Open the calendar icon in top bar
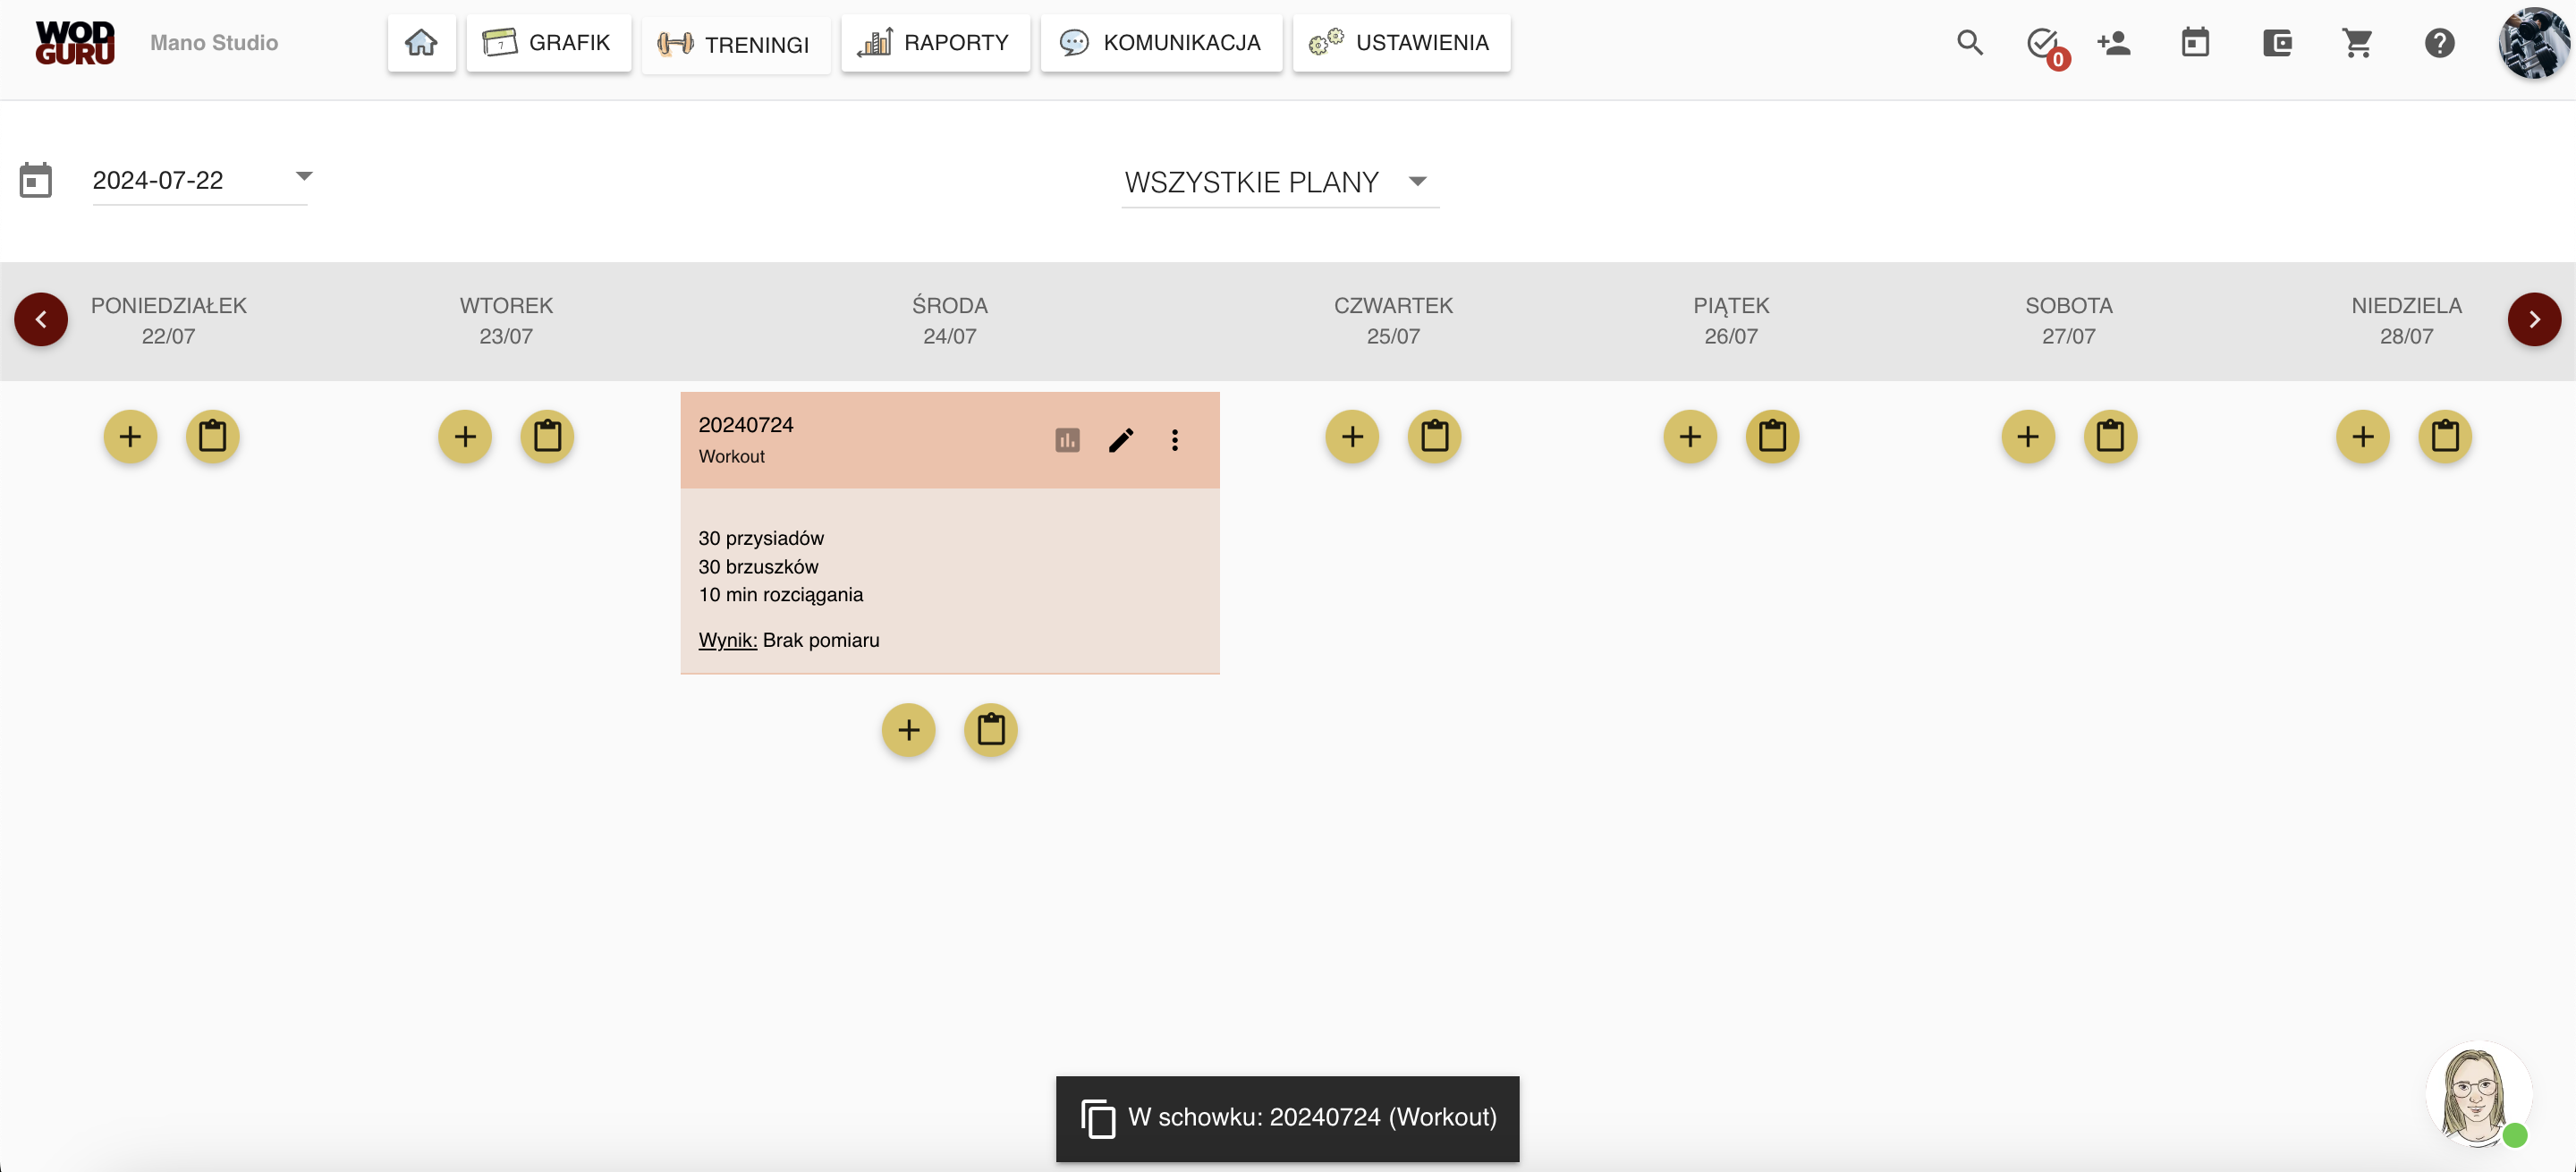This screenshot has width=2576, height=1172. (2195, 43)
